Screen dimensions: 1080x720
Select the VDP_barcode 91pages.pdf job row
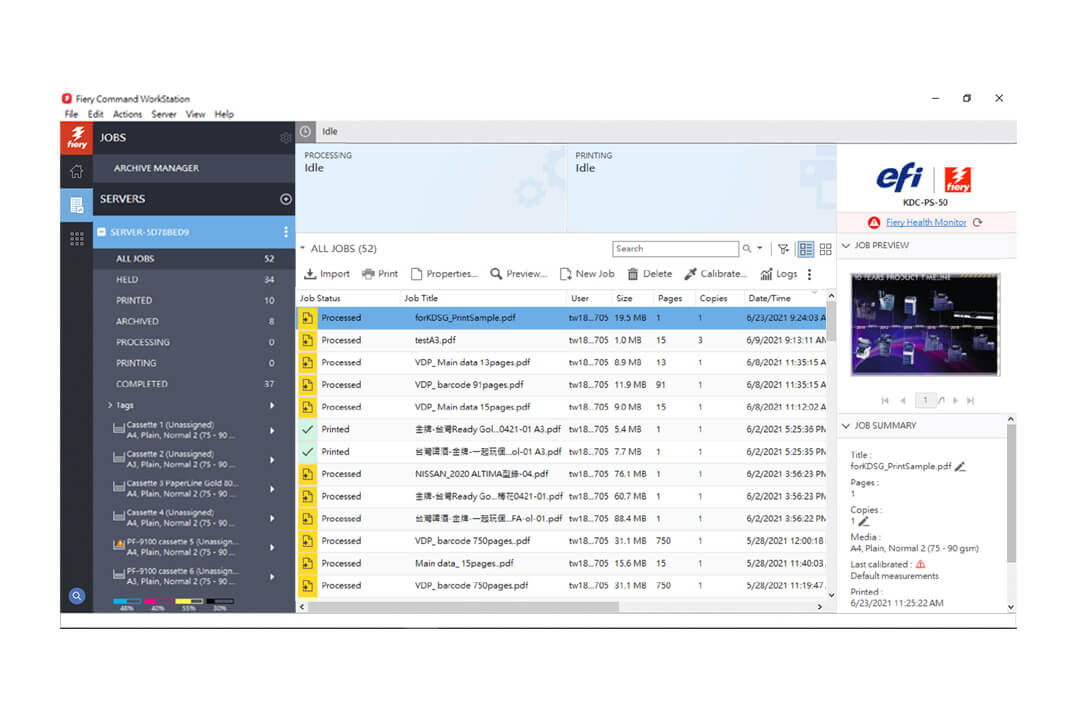[561, 385]
